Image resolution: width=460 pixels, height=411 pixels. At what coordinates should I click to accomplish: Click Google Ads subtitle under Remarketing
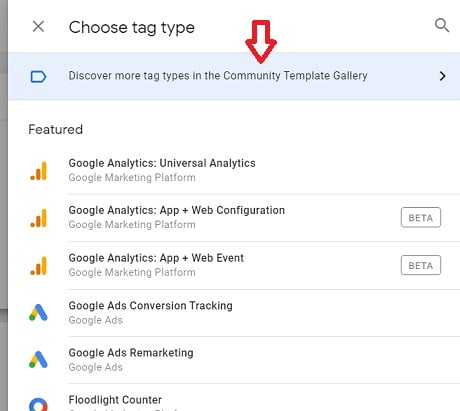pyautogui.click(x=96, y=367)
